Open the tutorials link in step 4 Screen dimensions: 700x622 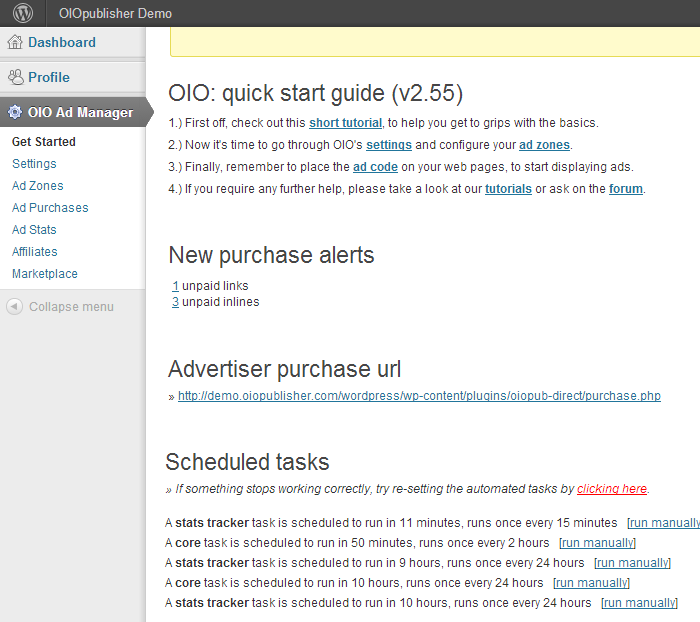click(508, 189)
